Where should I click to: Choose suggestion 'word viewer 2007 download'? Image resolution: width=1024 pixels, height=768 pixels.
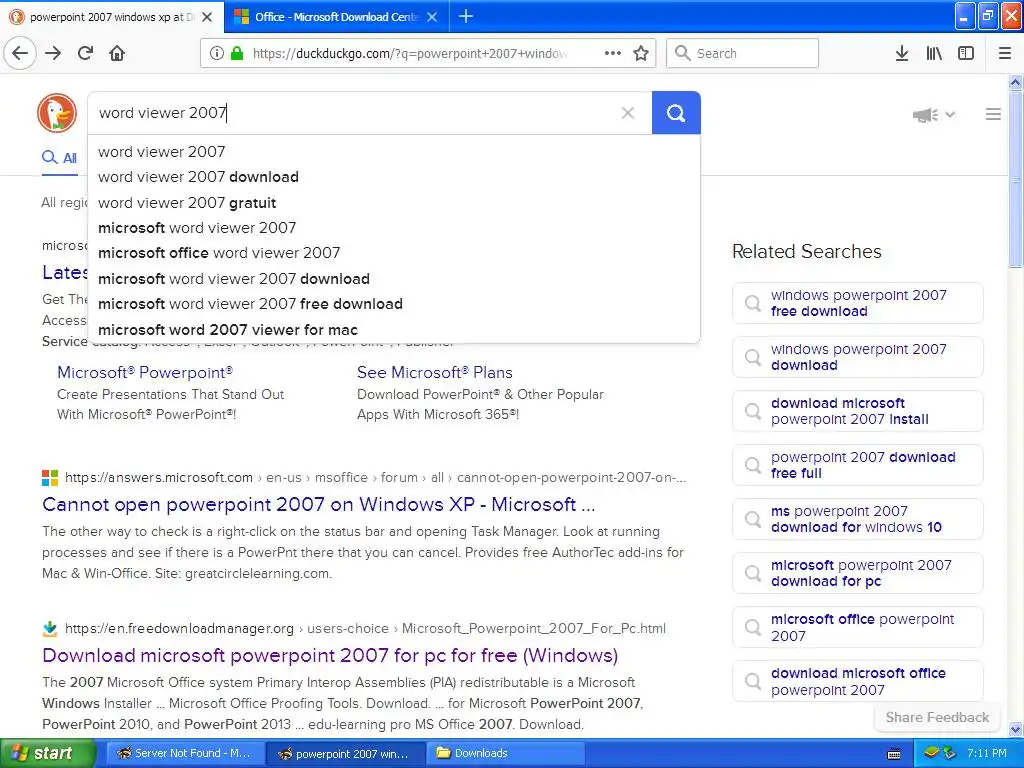[x=394, y=177]
